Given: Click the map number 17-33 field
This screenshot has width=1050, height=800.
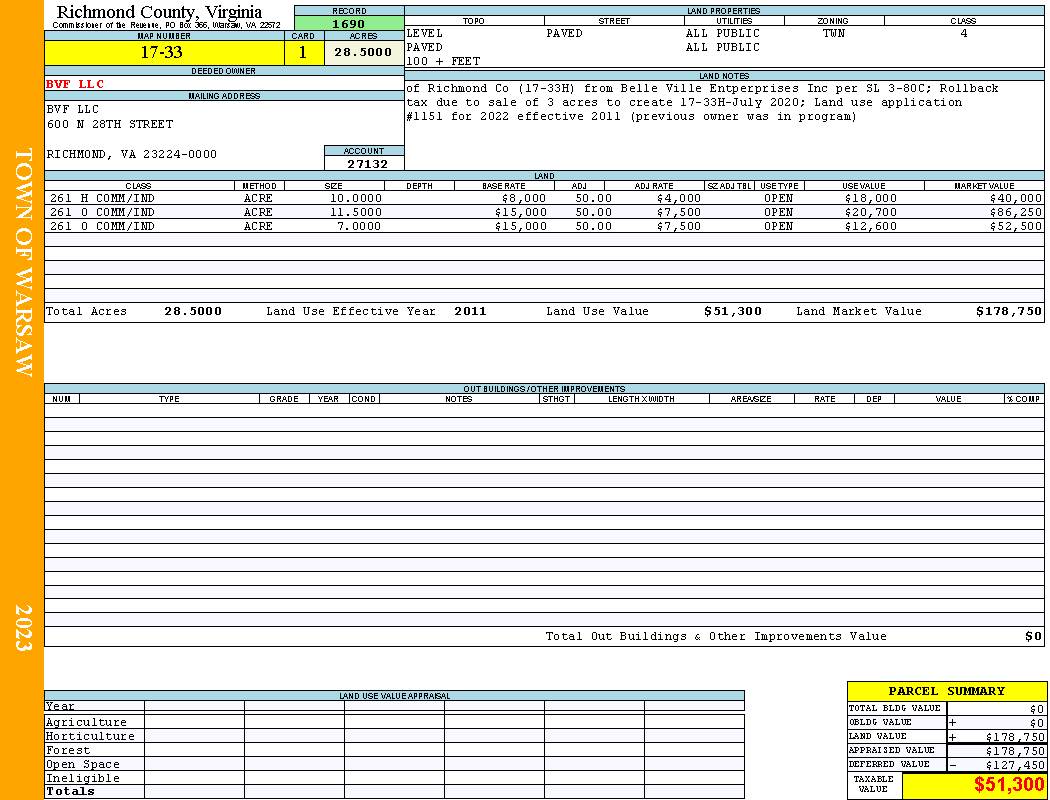Looking at the screenshot, I should [165, 52].
